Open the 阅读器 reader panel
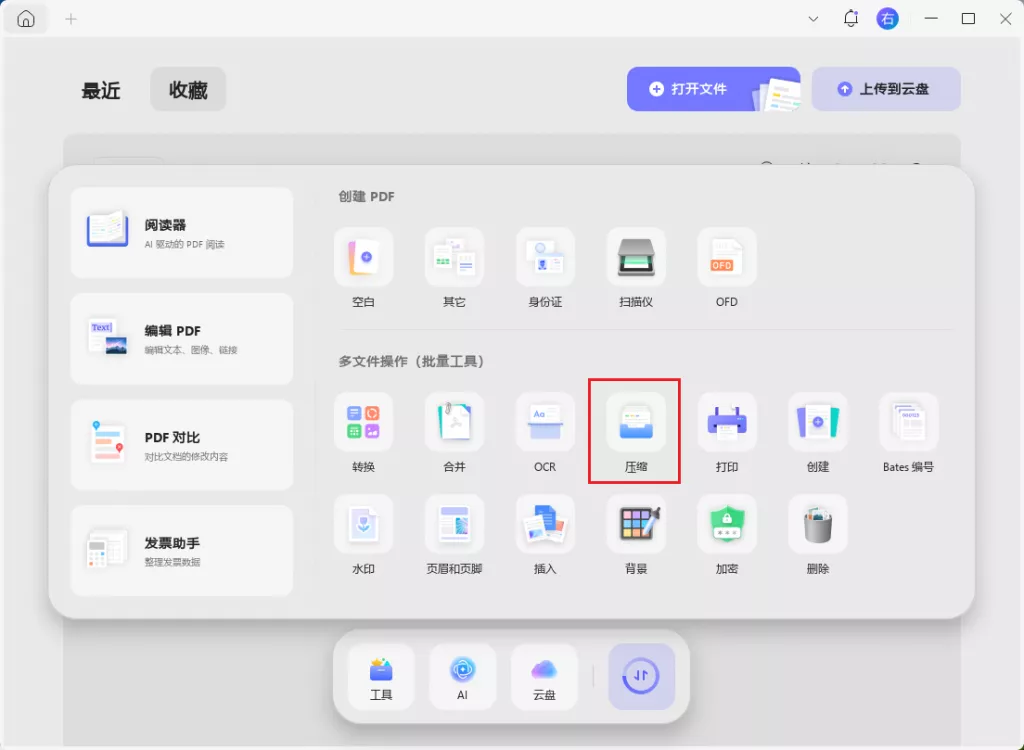Screen dimensions: 1024x750 (182, 232)
